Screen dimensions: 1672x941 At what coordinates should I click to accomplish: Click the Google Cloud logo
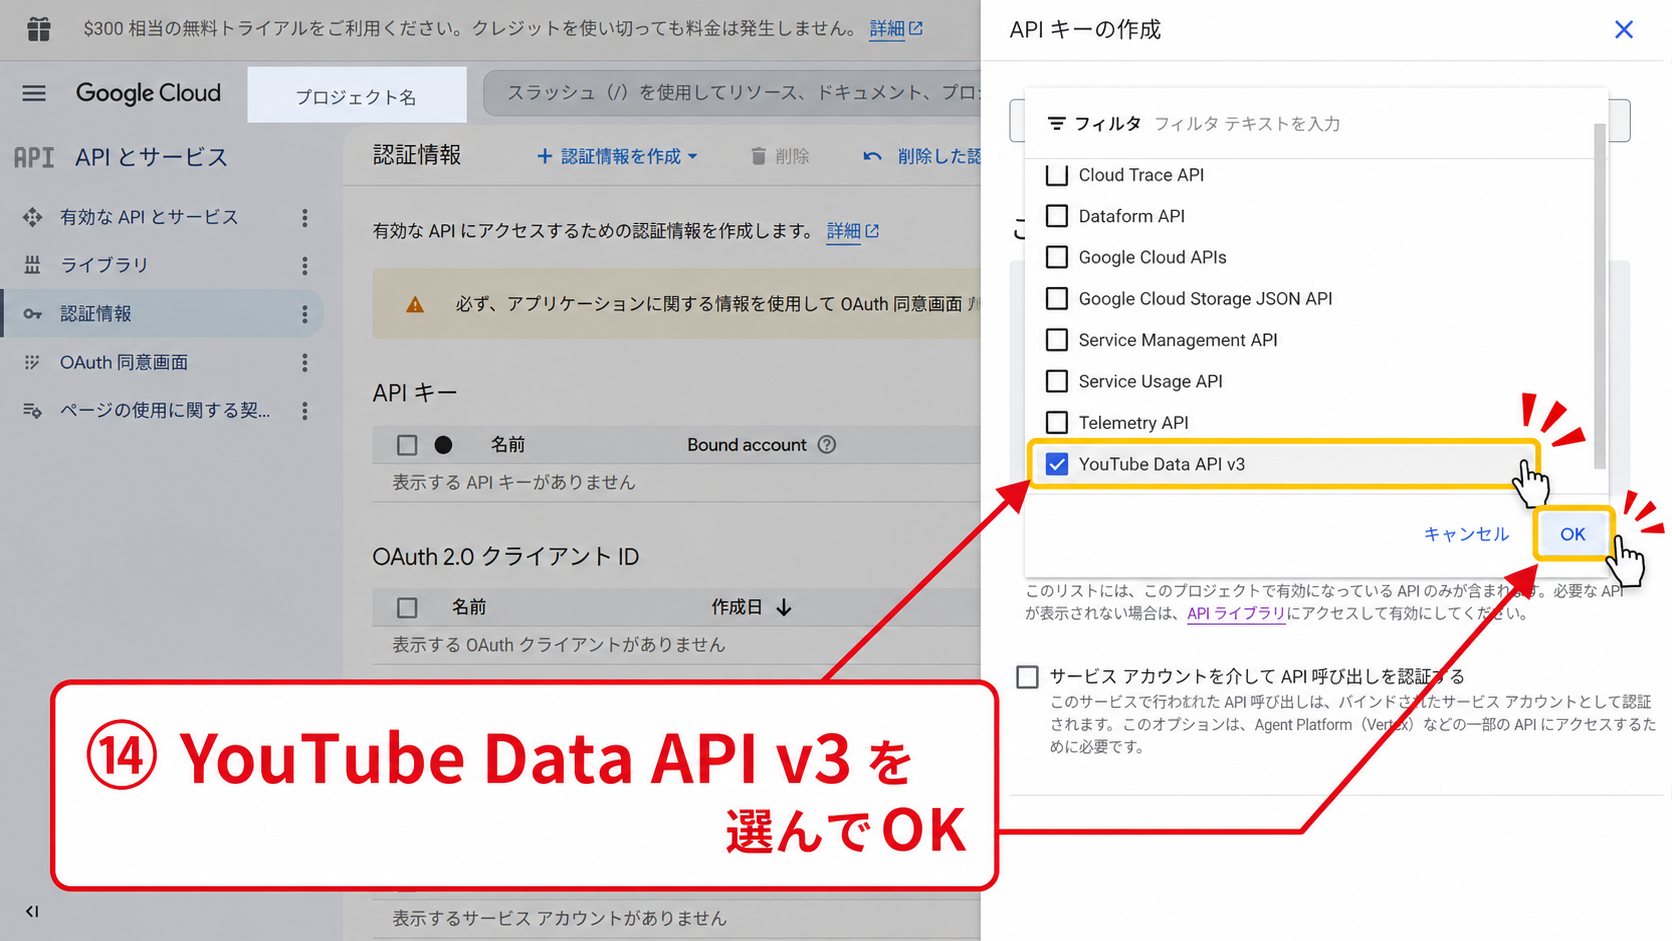coord(148,93)
